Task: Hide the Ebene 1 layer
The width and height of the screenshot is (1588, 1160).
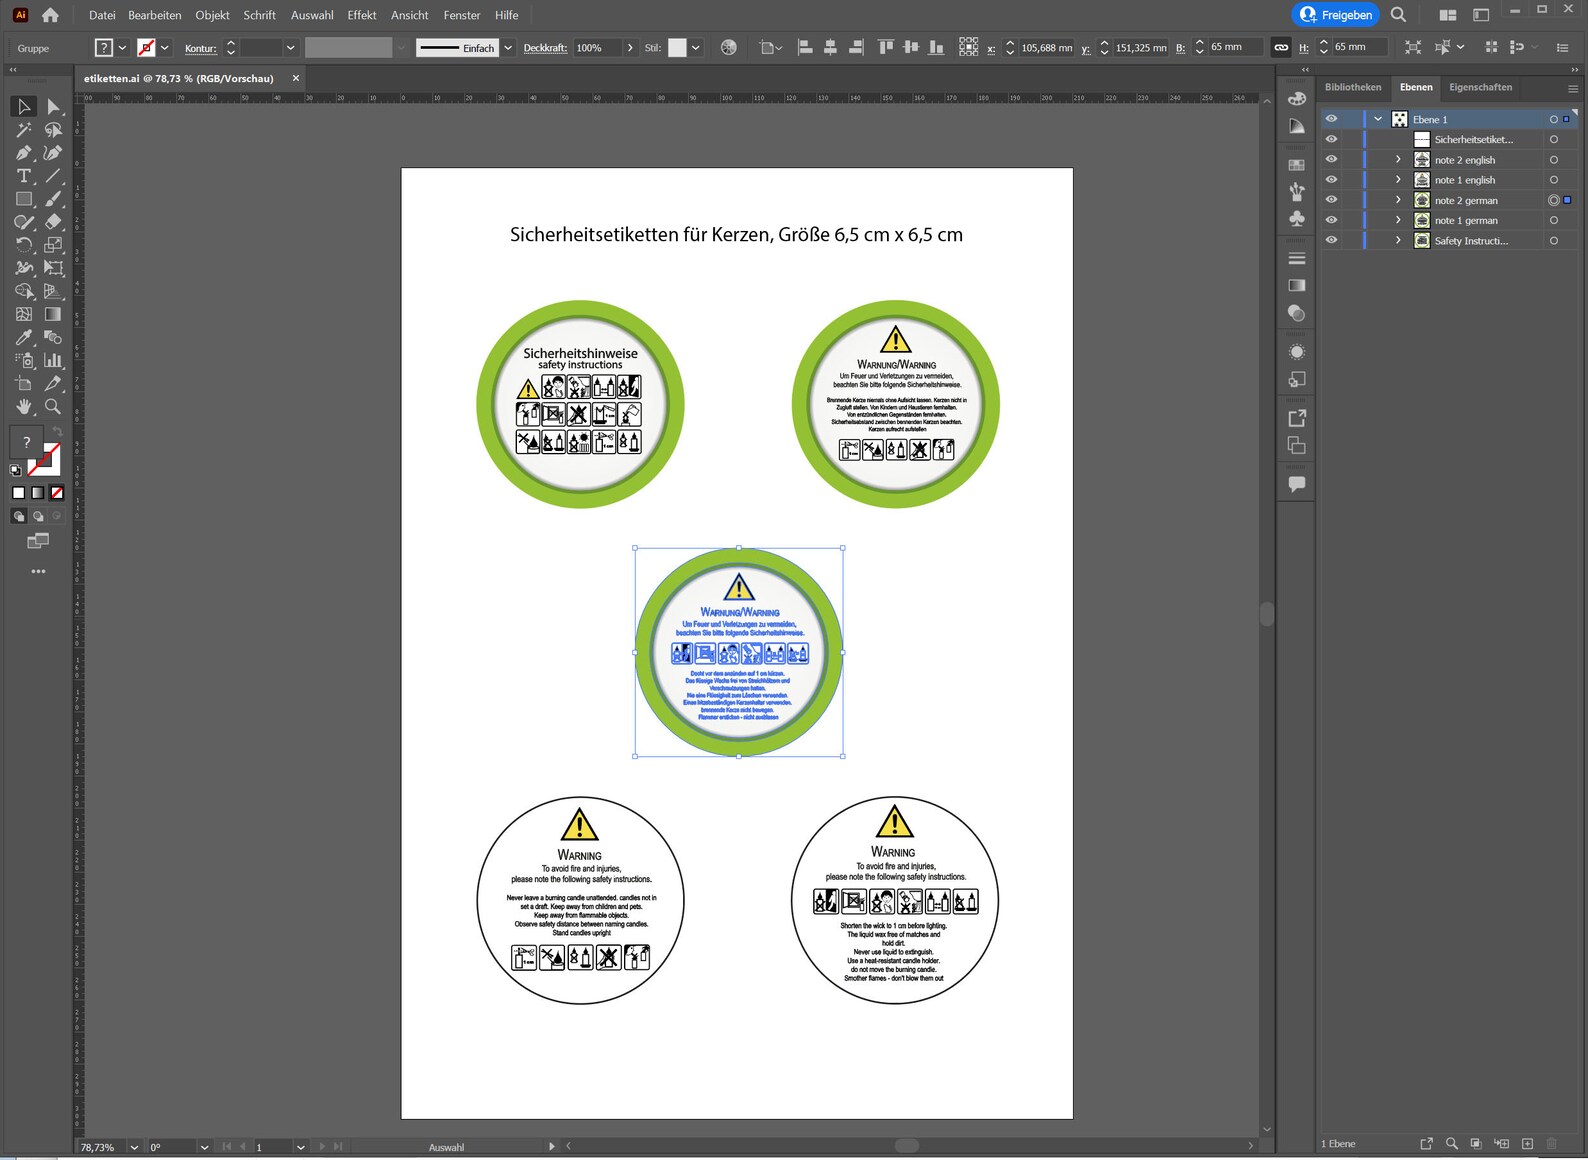Action: (1331, 119)
